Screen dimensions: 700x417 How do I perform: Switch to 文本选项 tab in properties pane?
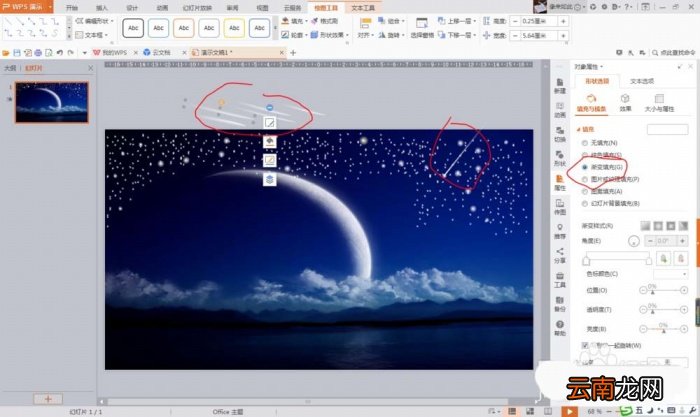tap(642, 81)
